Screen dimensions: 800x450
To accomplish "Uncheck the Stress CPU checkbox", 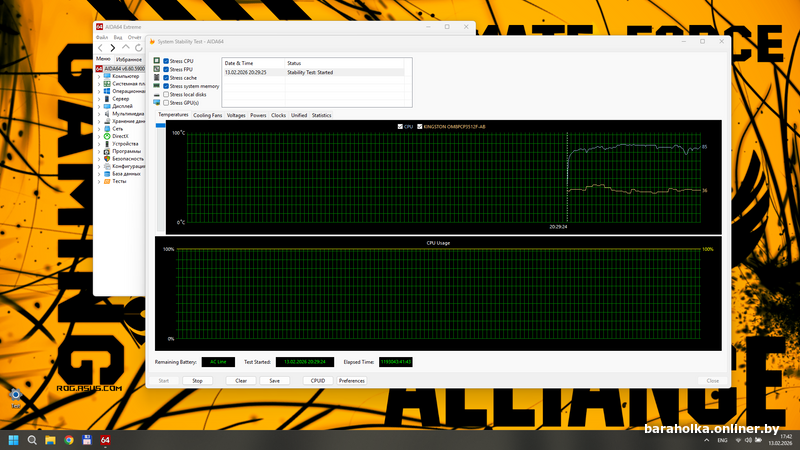I will point(166,62).
